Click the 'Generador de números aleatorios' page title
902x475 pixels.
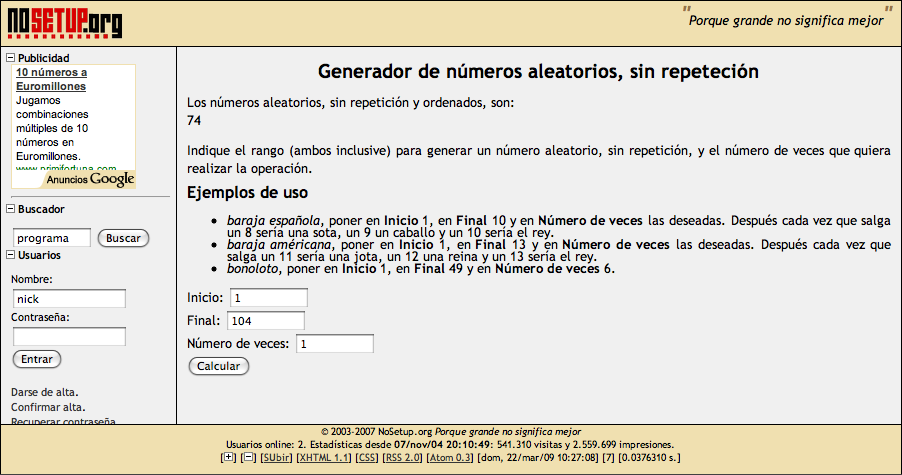(538, 71)
